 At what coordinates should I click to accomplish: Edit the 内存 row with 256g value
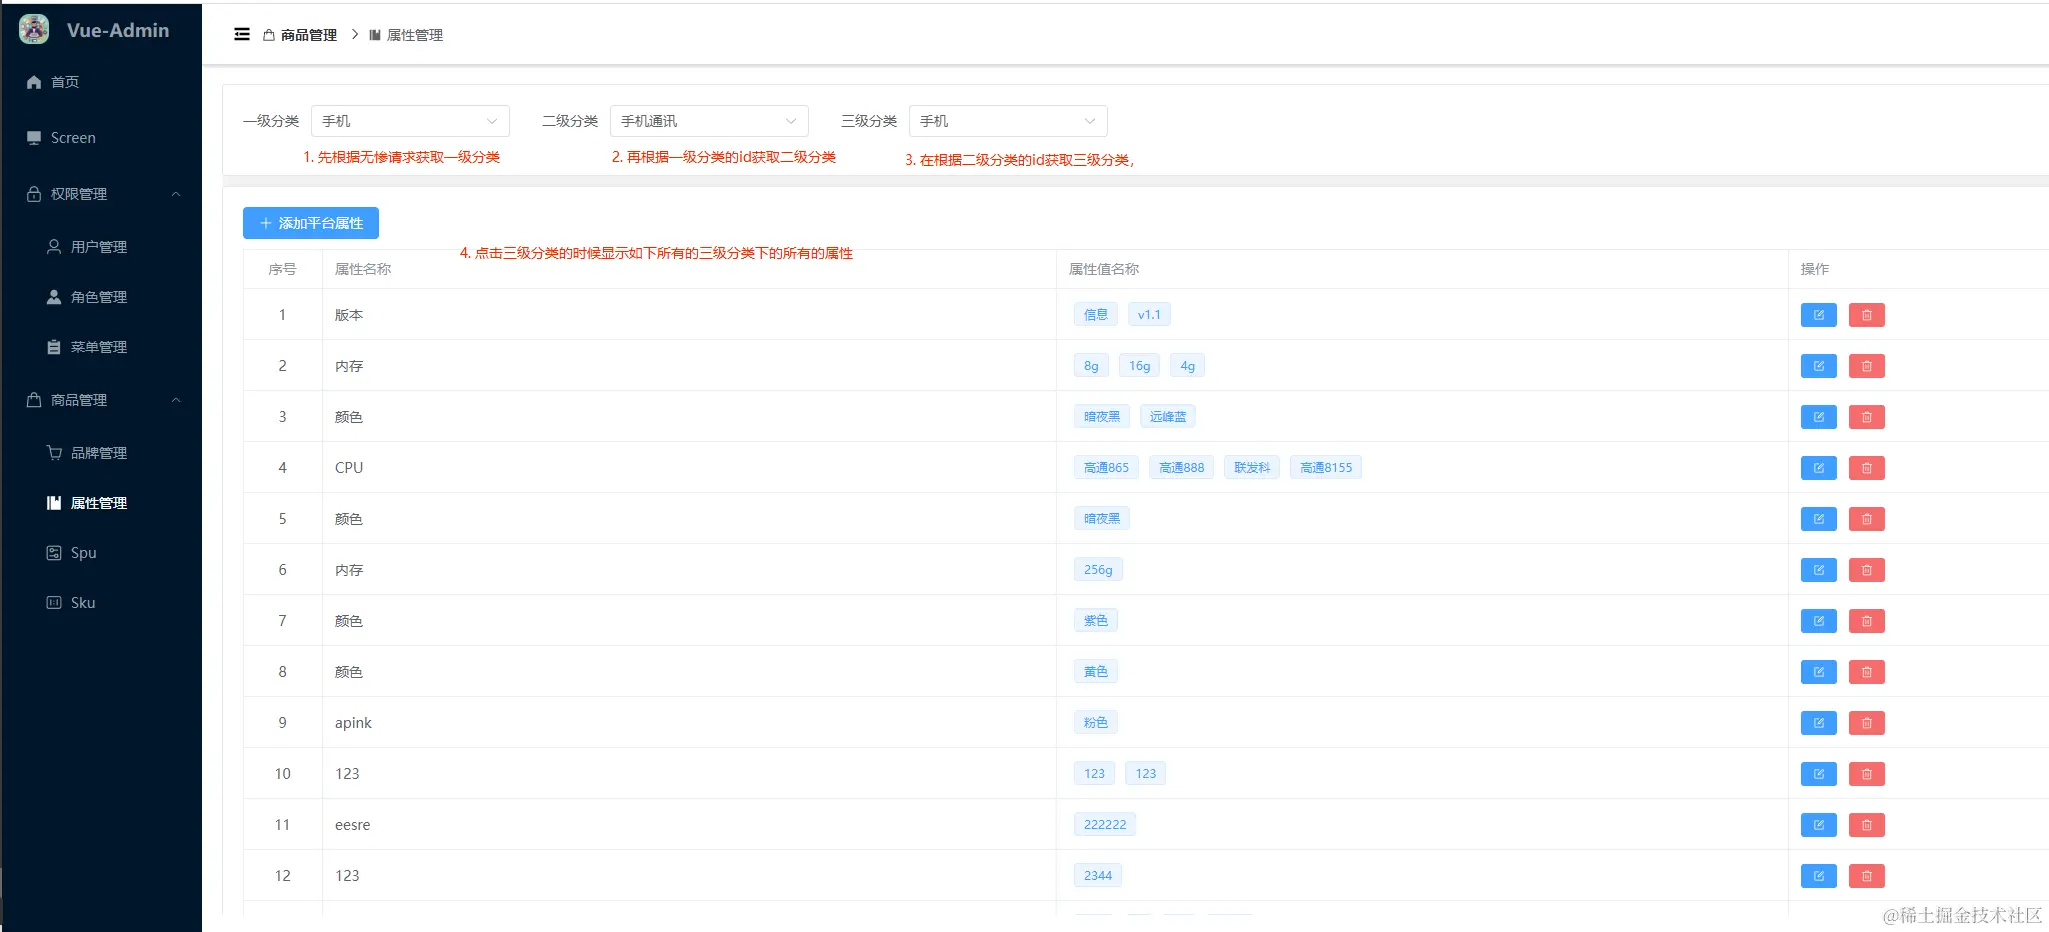1818,570
